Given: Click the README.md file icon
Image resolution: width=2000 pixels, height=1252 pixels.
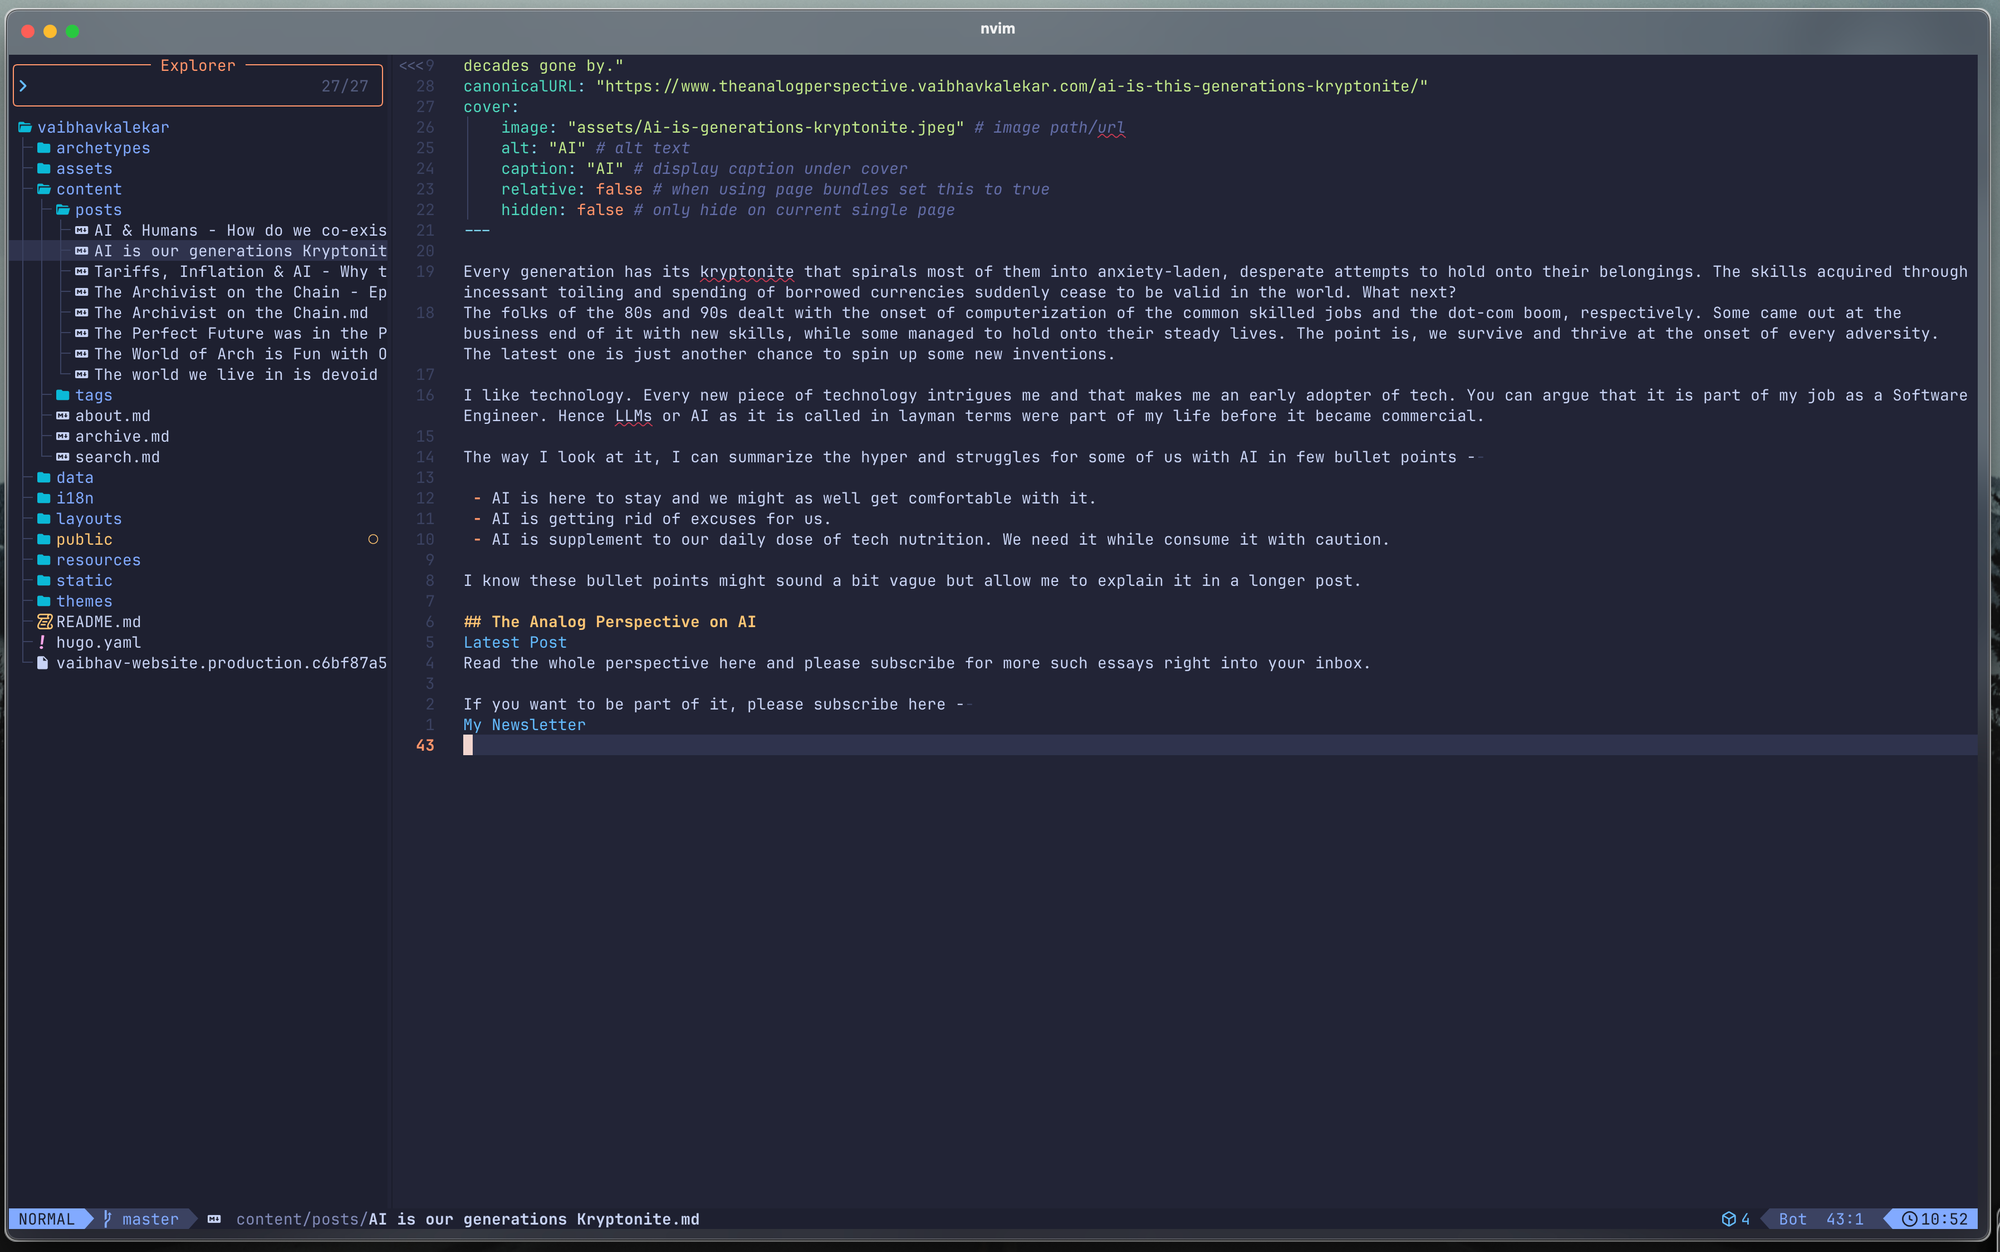Looking at the screenshot, I should pos(44,622).
